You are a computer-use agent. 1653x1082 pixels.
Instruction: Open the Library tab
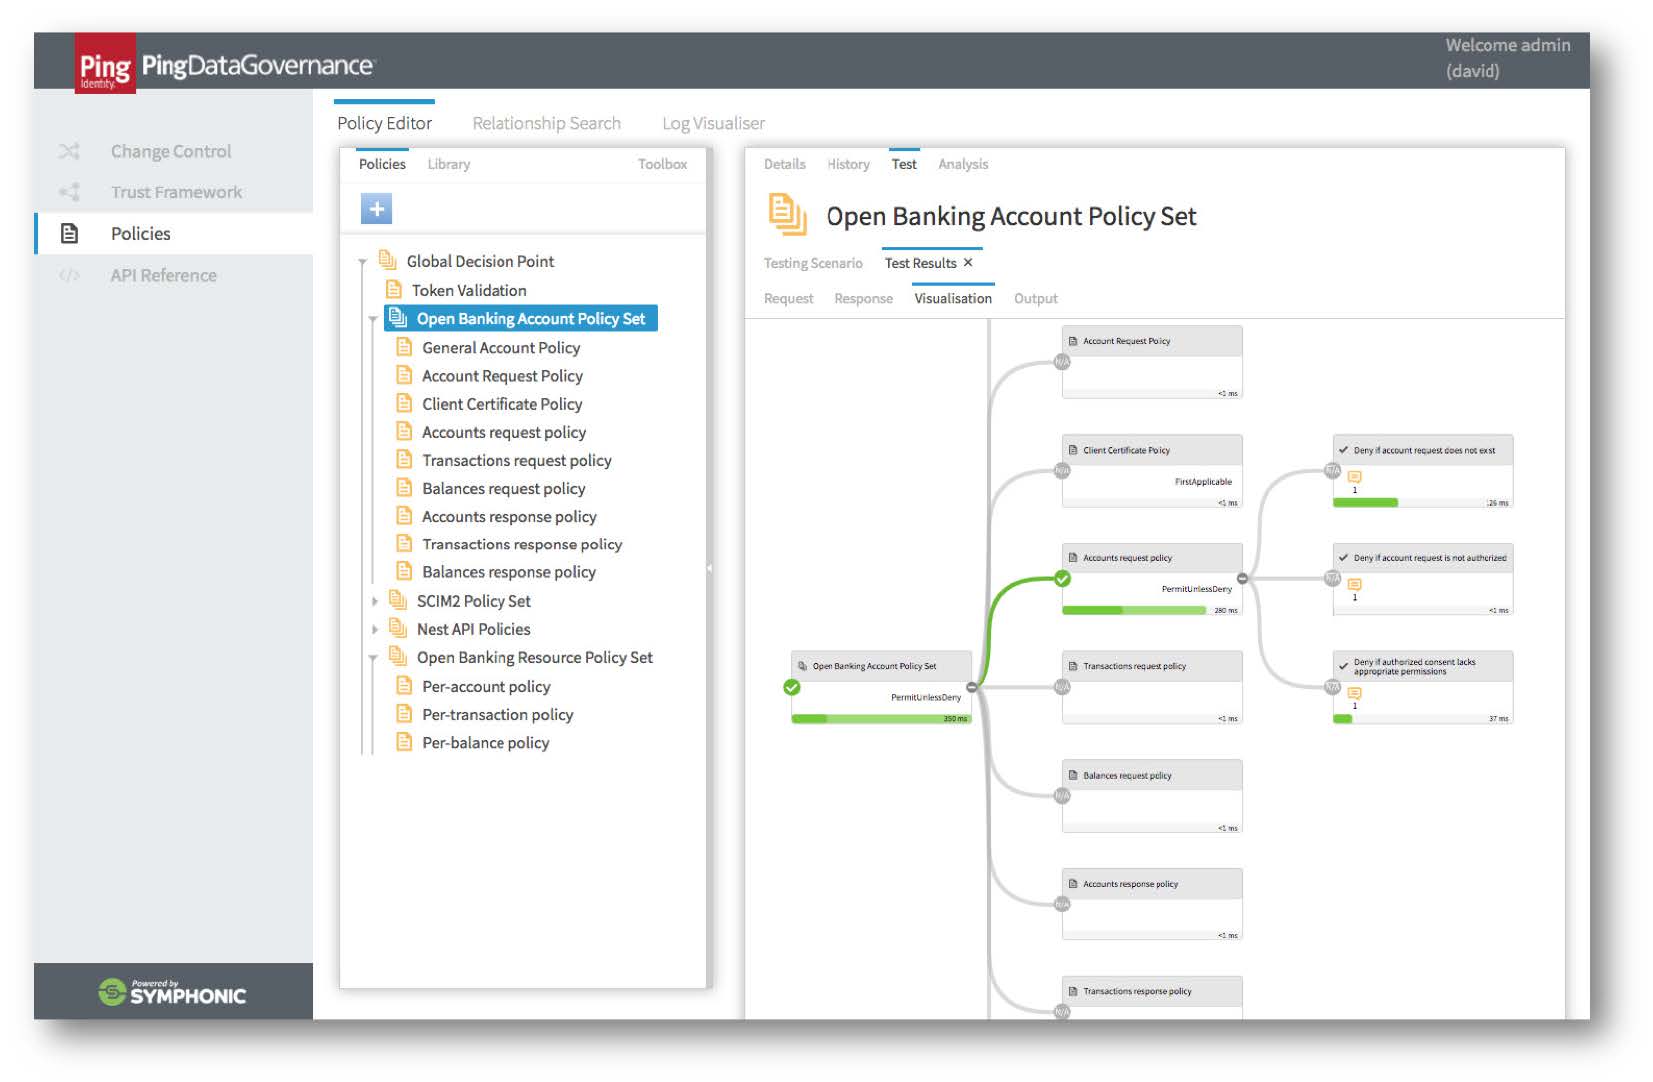tap(448, 164)
